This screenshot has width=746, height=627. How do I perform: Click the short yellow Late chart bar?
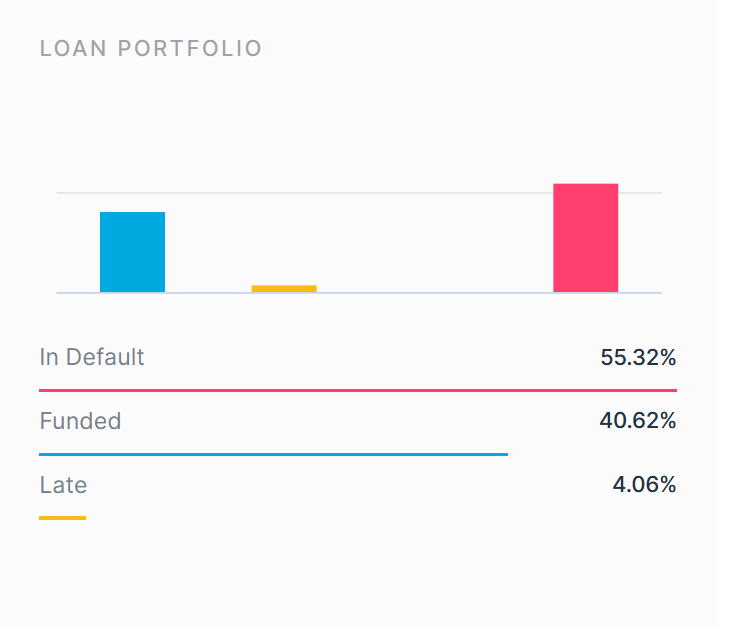click(284, 288)
